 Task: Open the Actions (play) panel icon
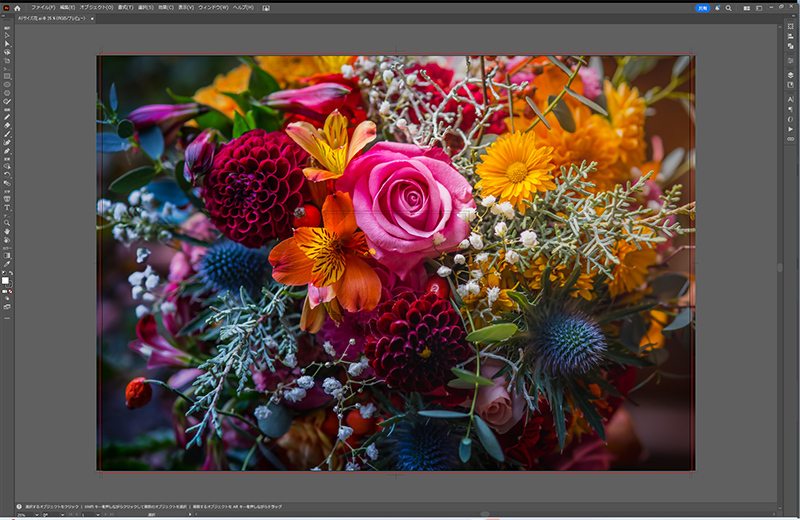tap(790, 129)
